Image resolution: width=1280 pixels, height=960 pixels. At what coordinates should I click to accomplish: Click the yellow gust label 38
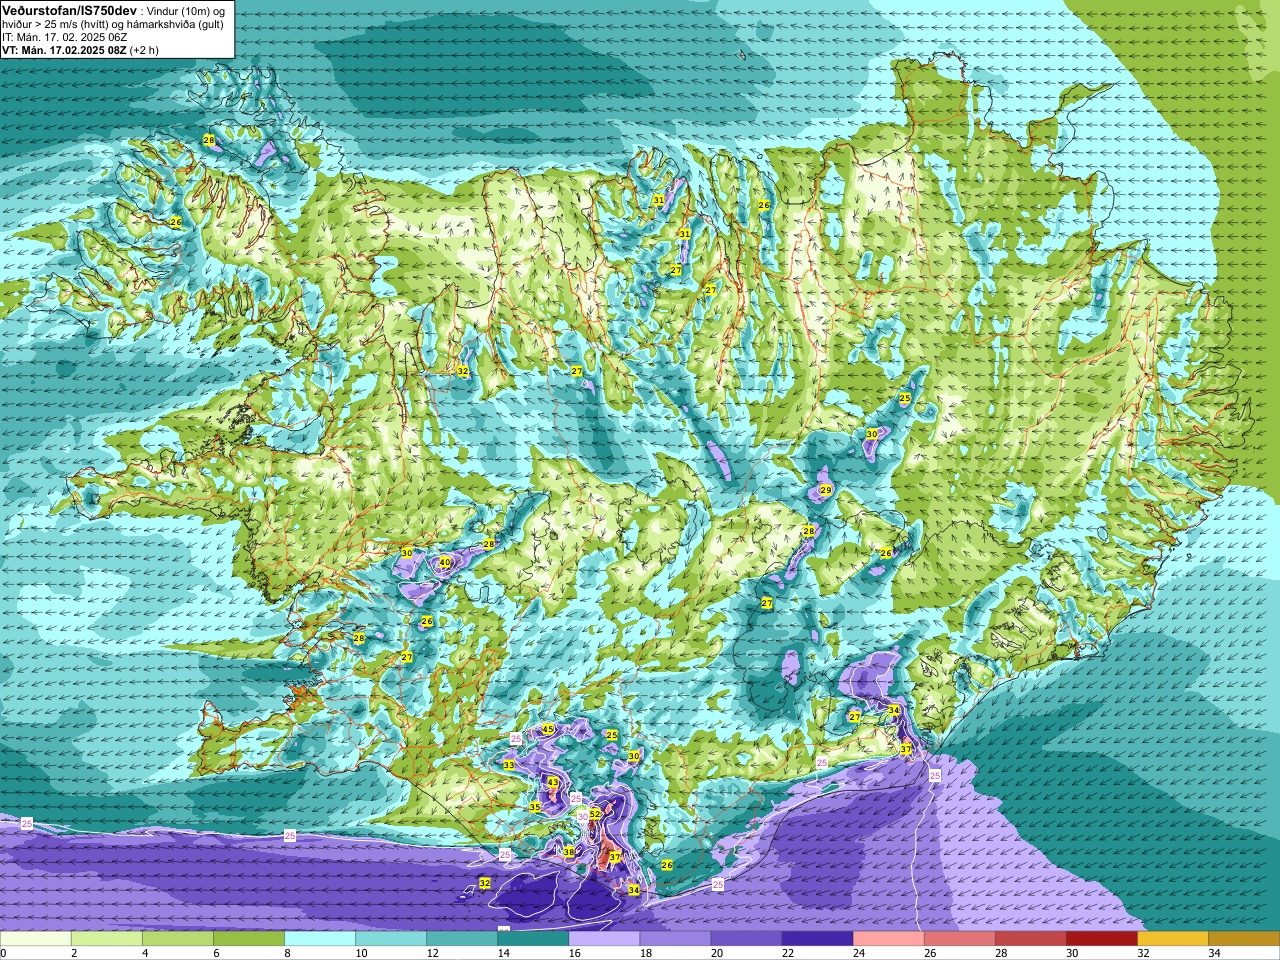point(569,852)
